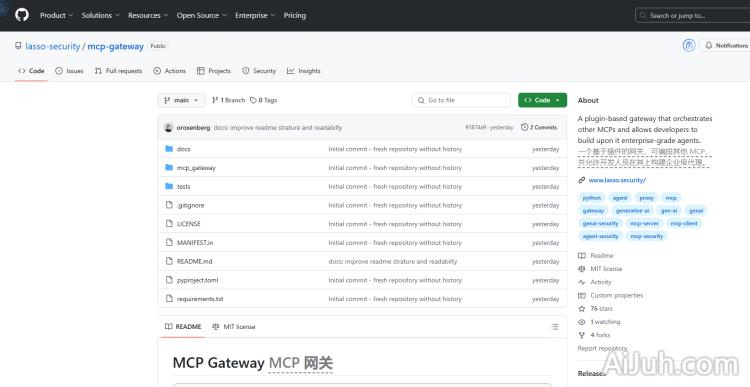Switch to the Issues tab
Viewport: 750px width, 387px height.
point(69,71)
